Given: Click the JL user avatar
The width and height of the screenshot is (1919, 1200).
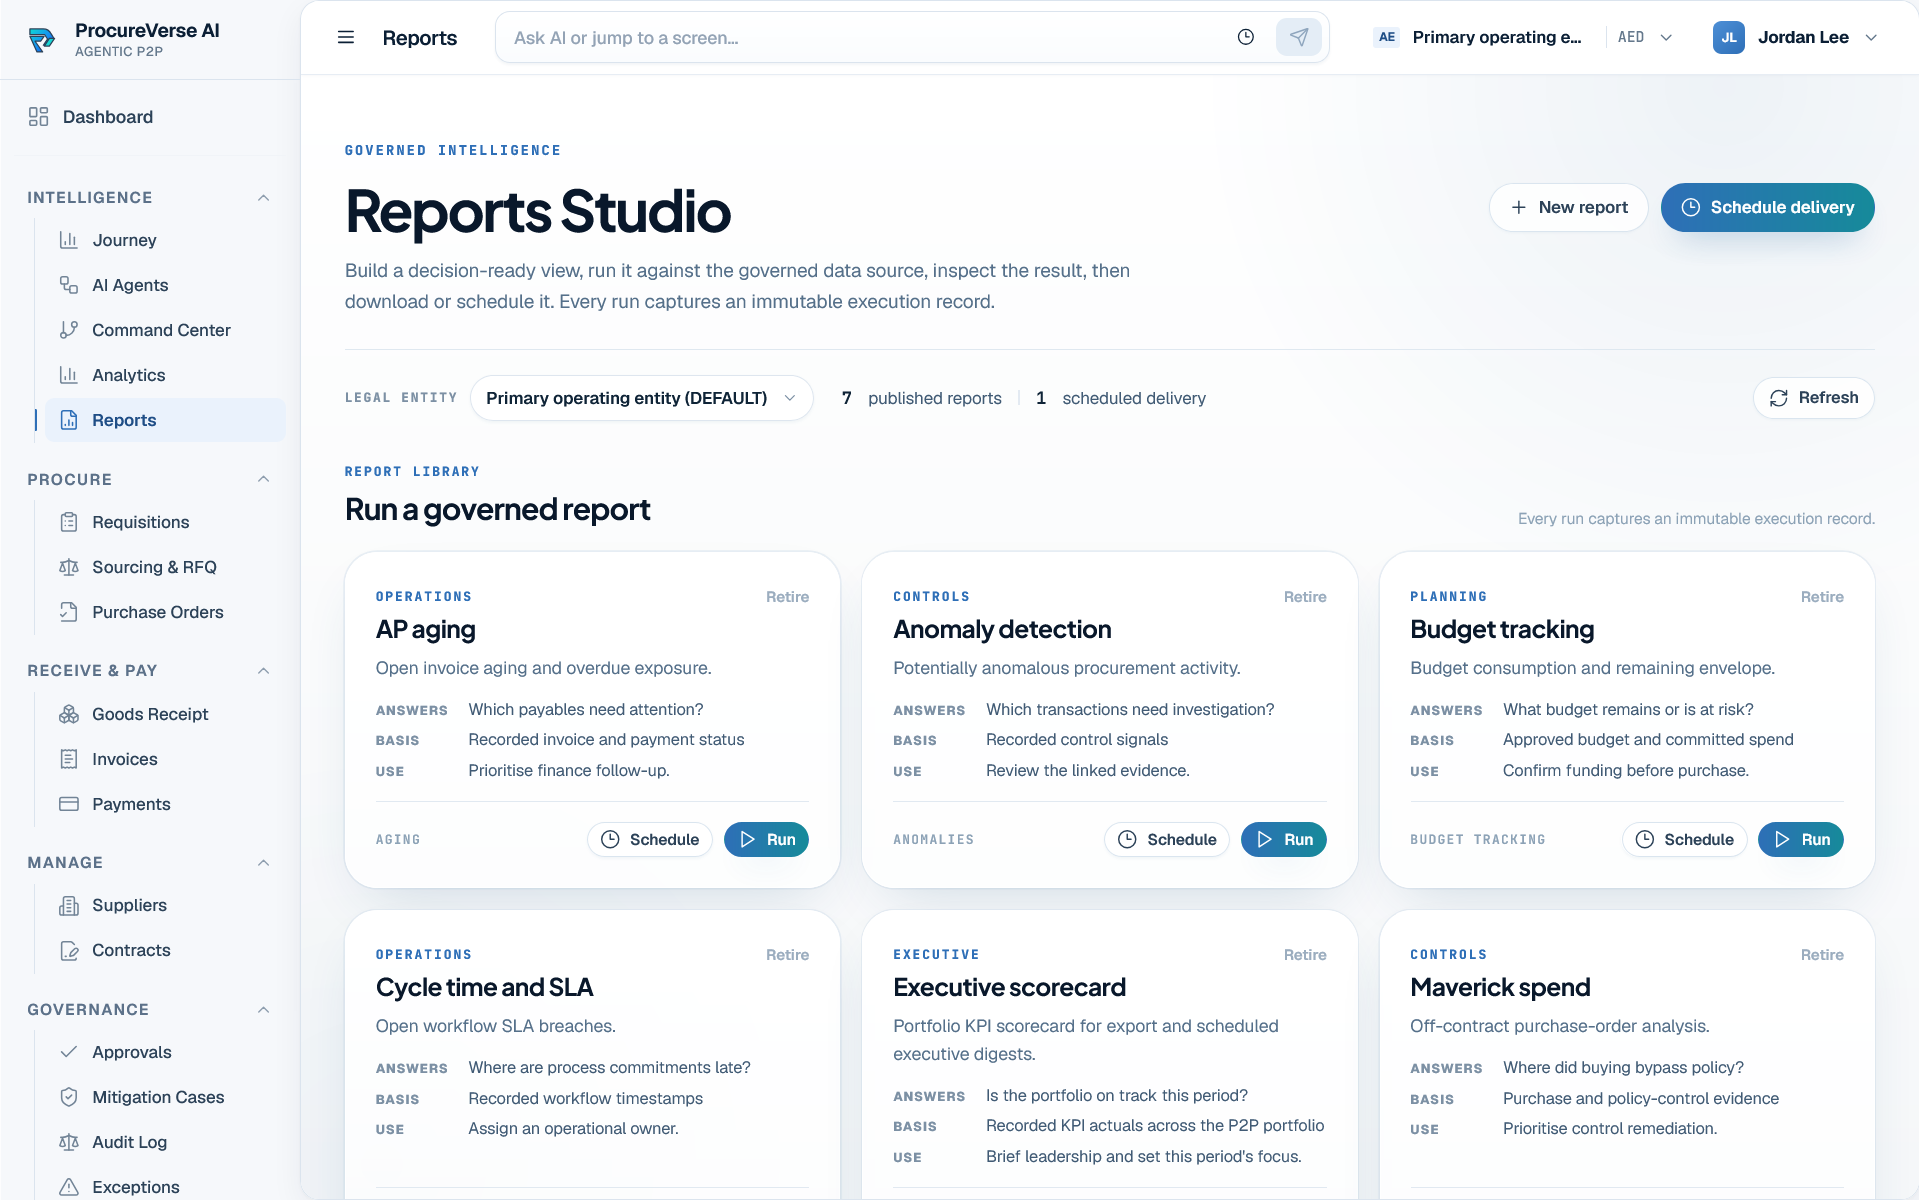Looking at the screenshot, I should (x=1729, y=38).
